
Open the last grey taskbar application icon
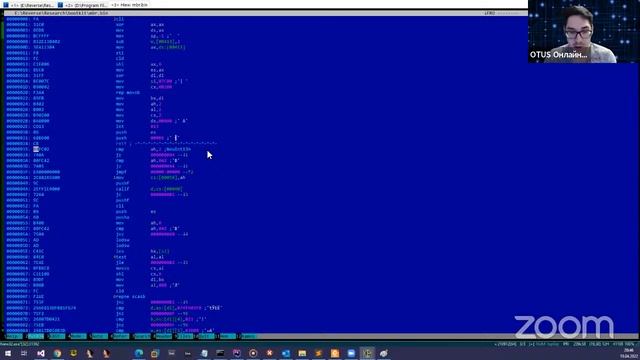[384, 353]
